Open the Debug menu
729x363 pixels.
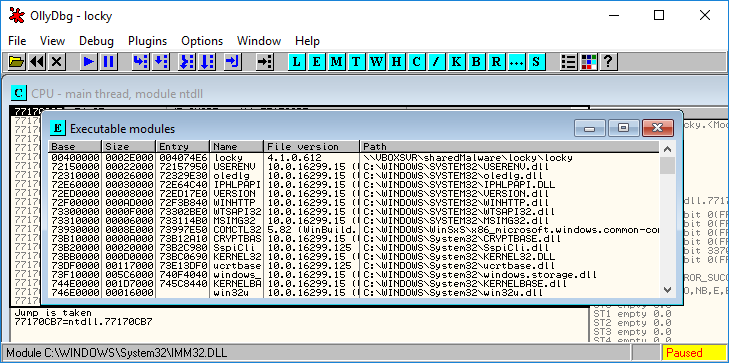click(96, 41)
